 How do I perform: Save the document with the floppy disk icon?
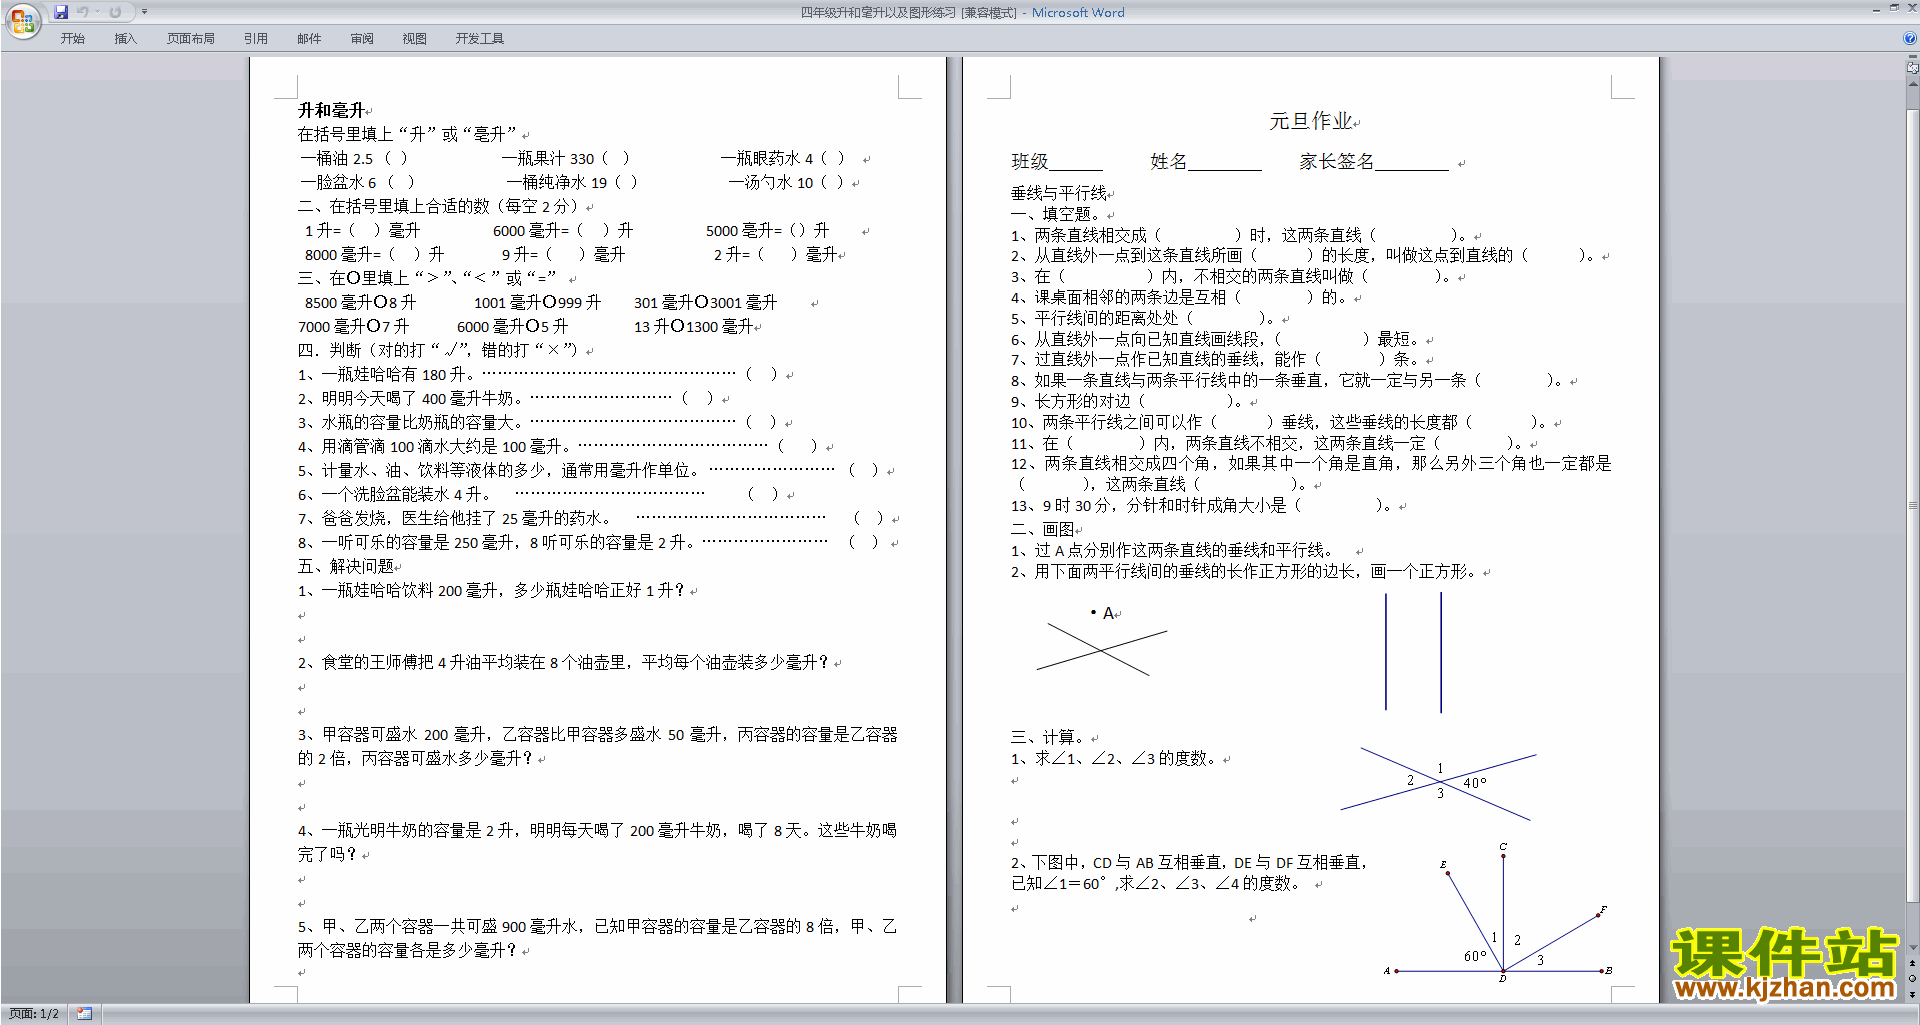tap(61, 12)
